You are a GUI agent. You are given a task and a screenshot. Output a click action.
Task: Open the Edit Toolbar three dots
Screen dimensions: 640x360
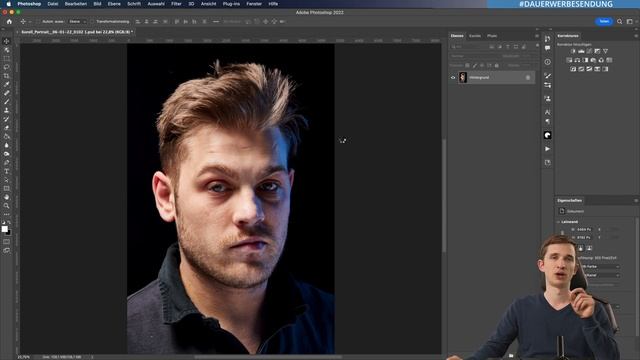click(7, 214)
